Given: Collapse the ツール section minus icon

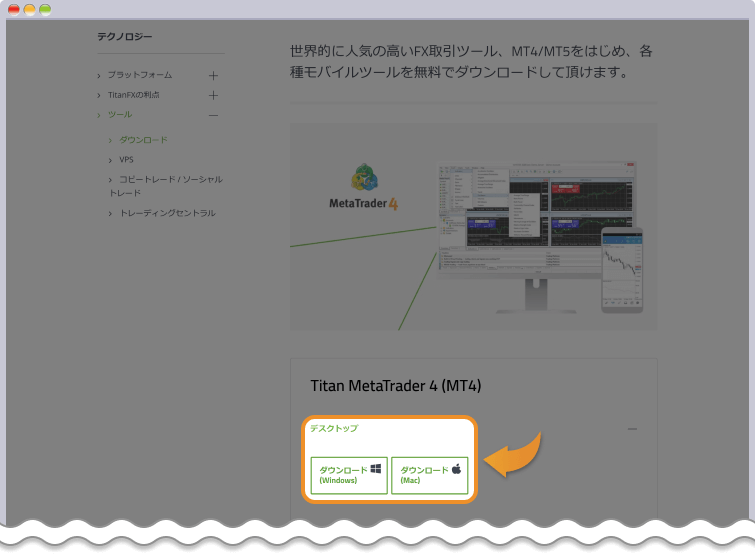Looking at the screenshot, I should [x=213, y=116].
